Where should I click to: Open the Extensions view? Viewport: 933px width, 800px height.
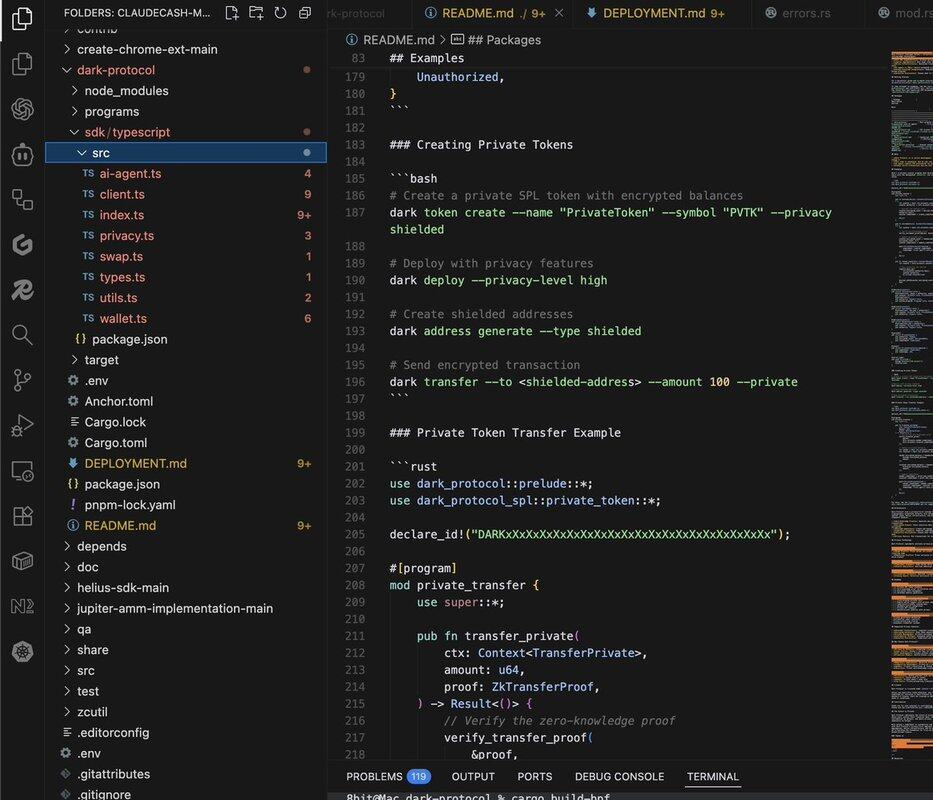coord(22,516)
